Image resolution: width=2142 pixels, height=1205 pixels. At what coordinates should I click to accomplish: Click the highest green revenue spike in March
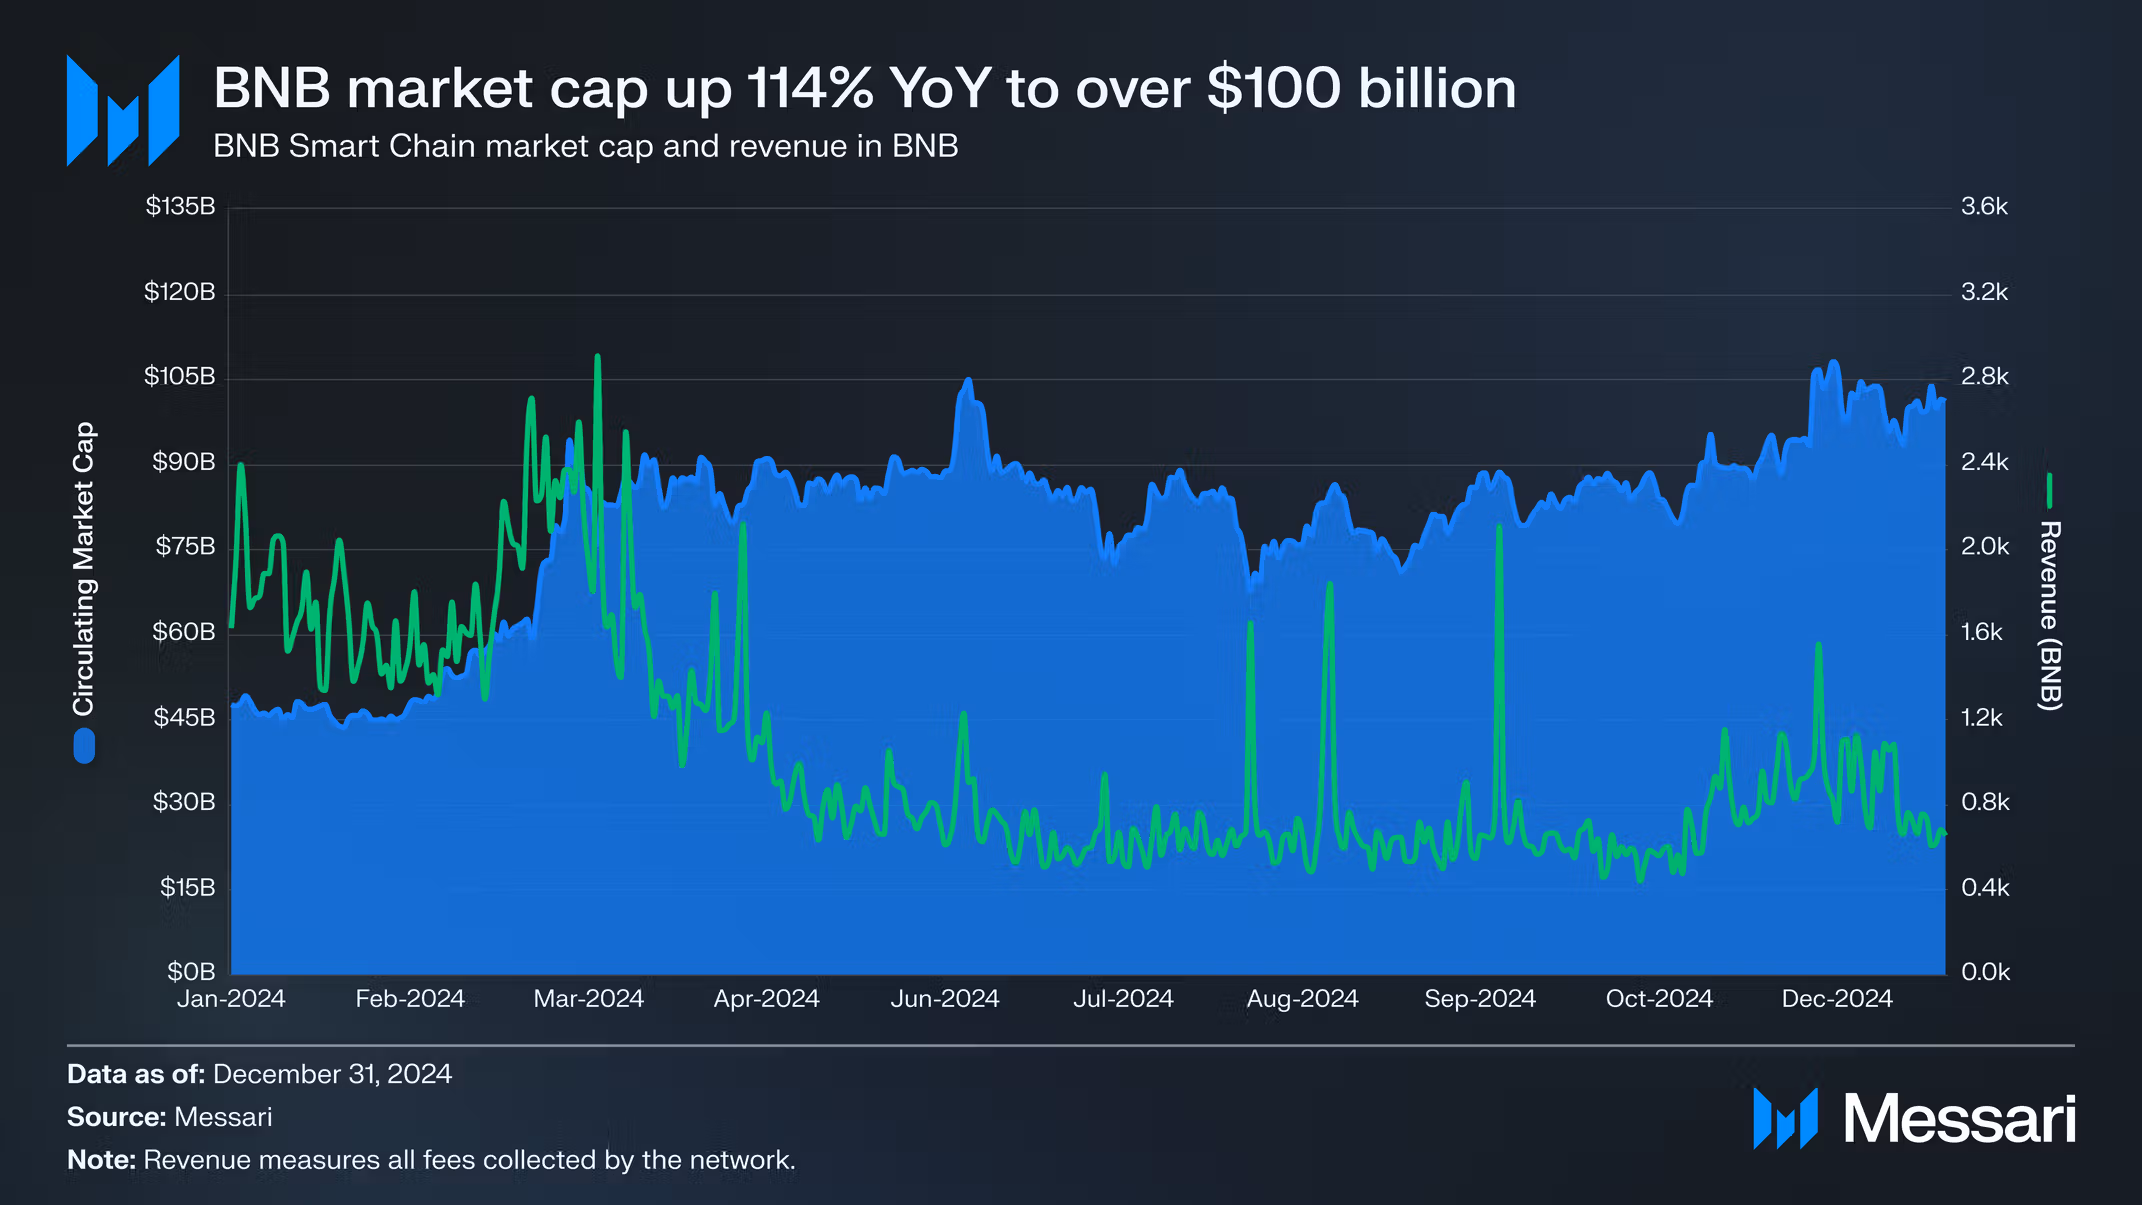coord(597,358)
